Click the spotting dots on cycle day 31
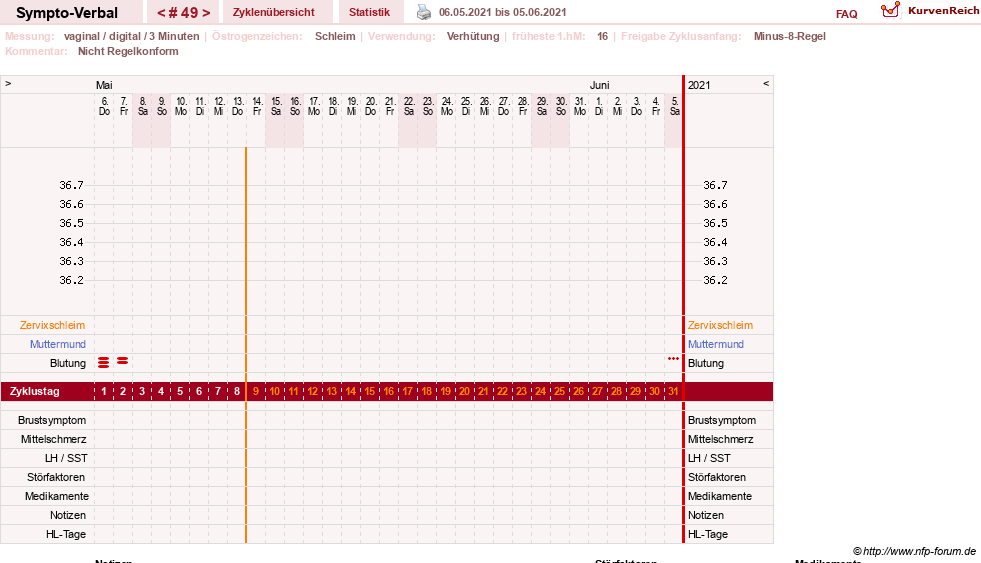Screen dimensions: 981x563 673,358
